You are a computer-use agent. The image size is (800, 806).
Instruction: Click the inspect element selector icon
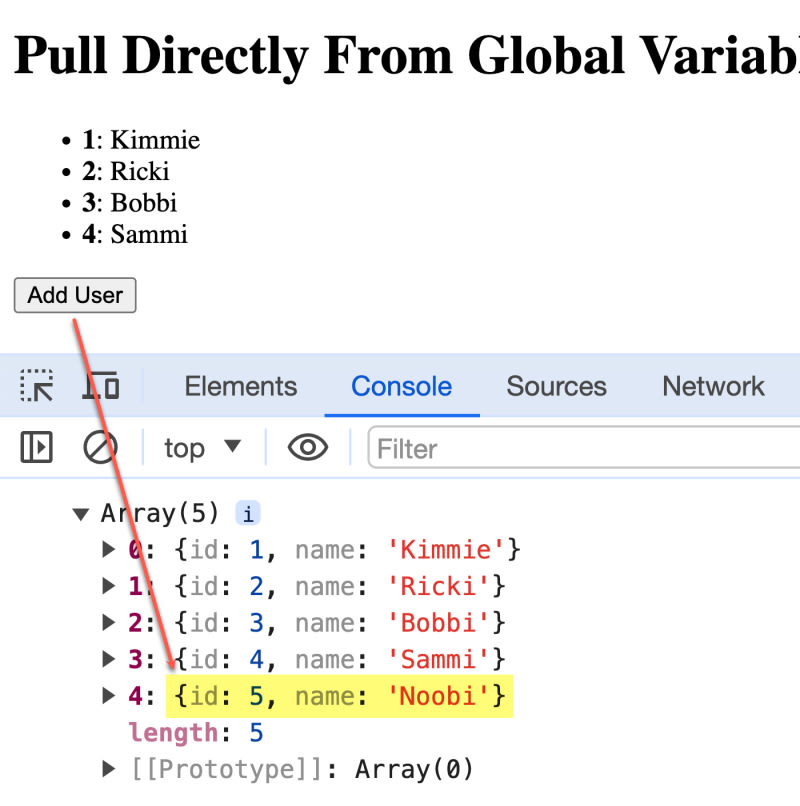coord(37,386)
